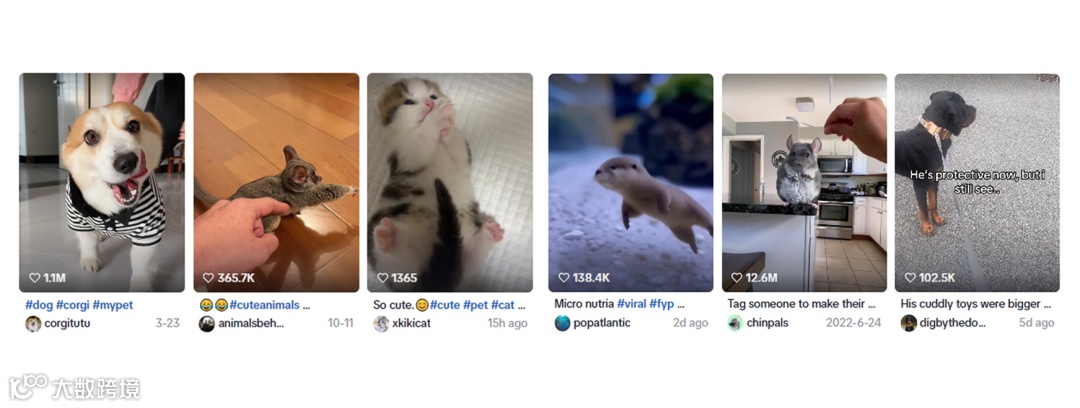Viewport: 1080px width, 408px height.
Task: Visit the animalsbeh... username link
Action: [x=251, y=323]
